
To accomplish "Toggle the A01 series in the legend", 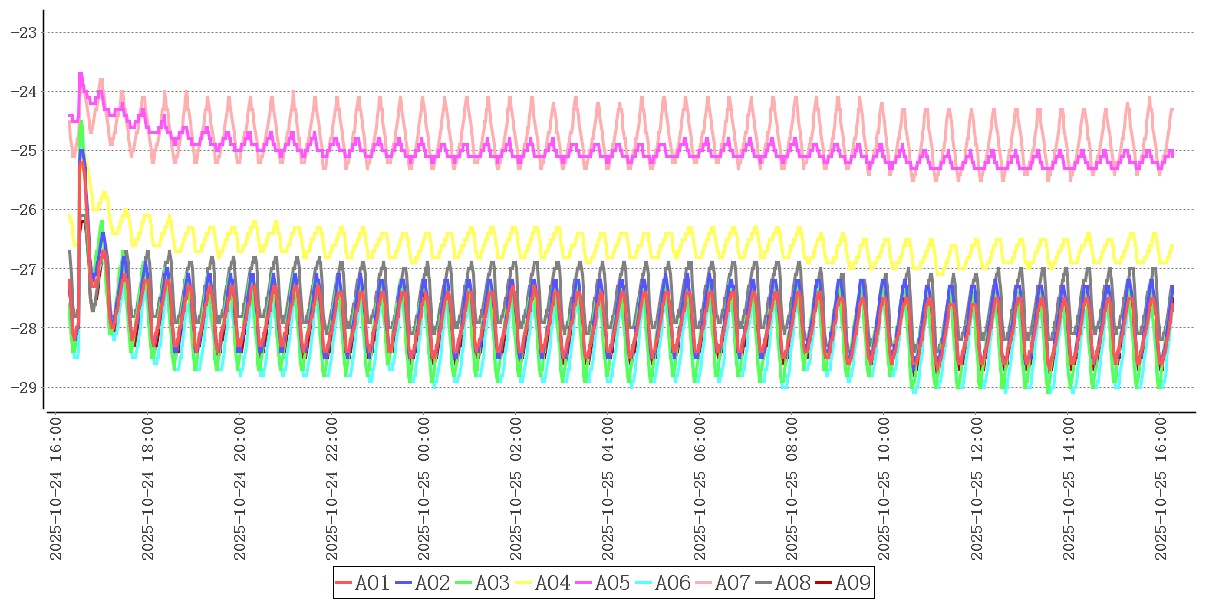I will tap(362, 583).
